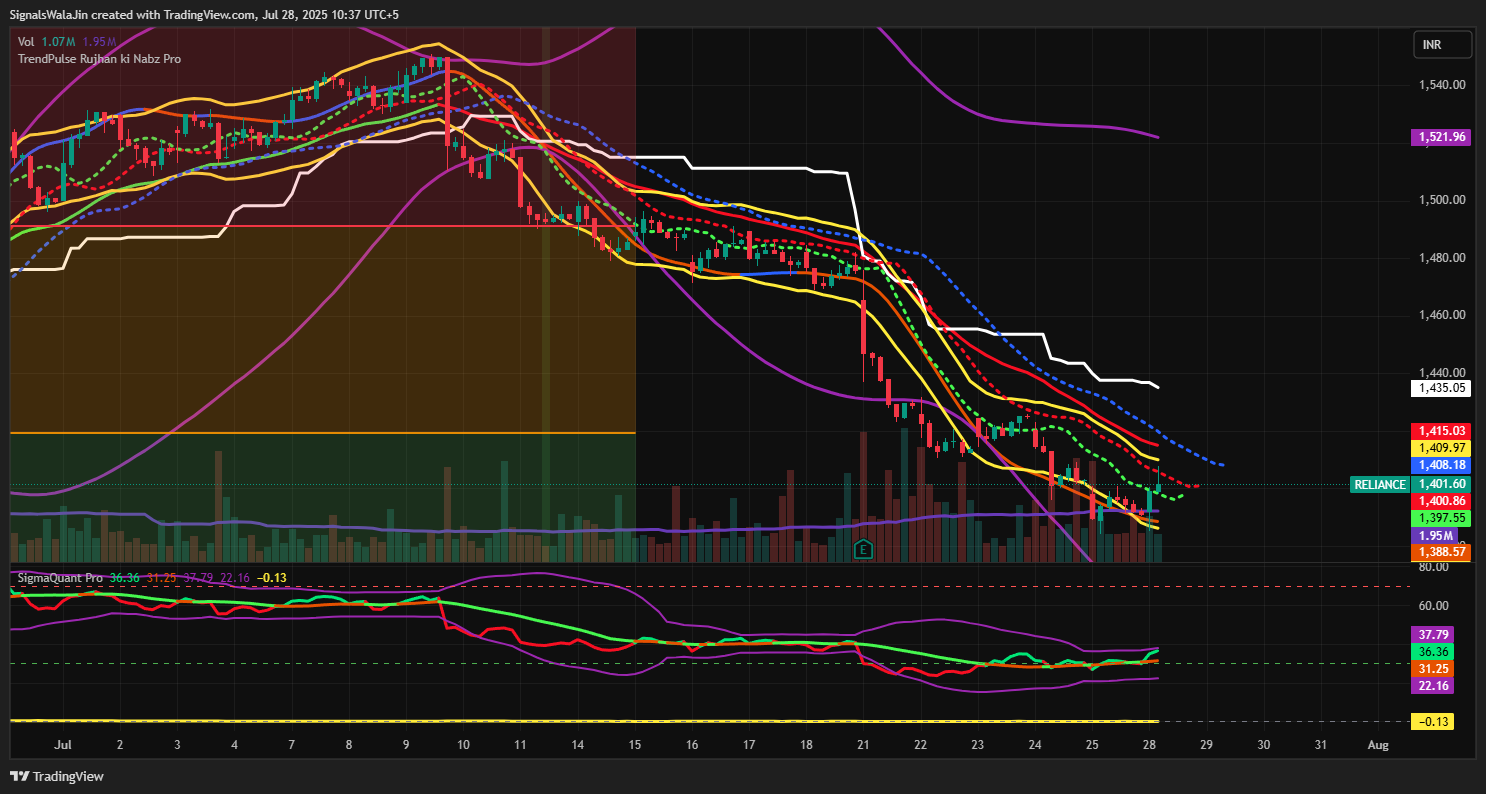Click the Aug label on time axis
The image size is (1486, 794).
(x=1378, y=745)
